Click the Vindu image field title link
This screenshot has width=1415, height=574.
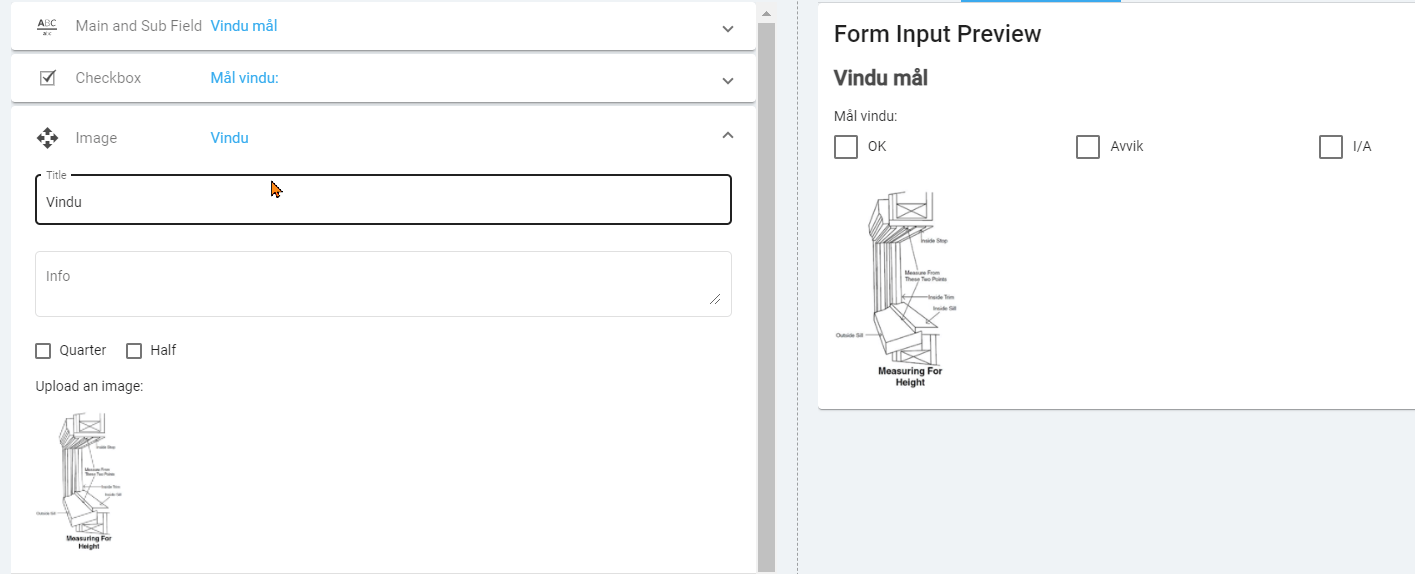click(229, 138)
